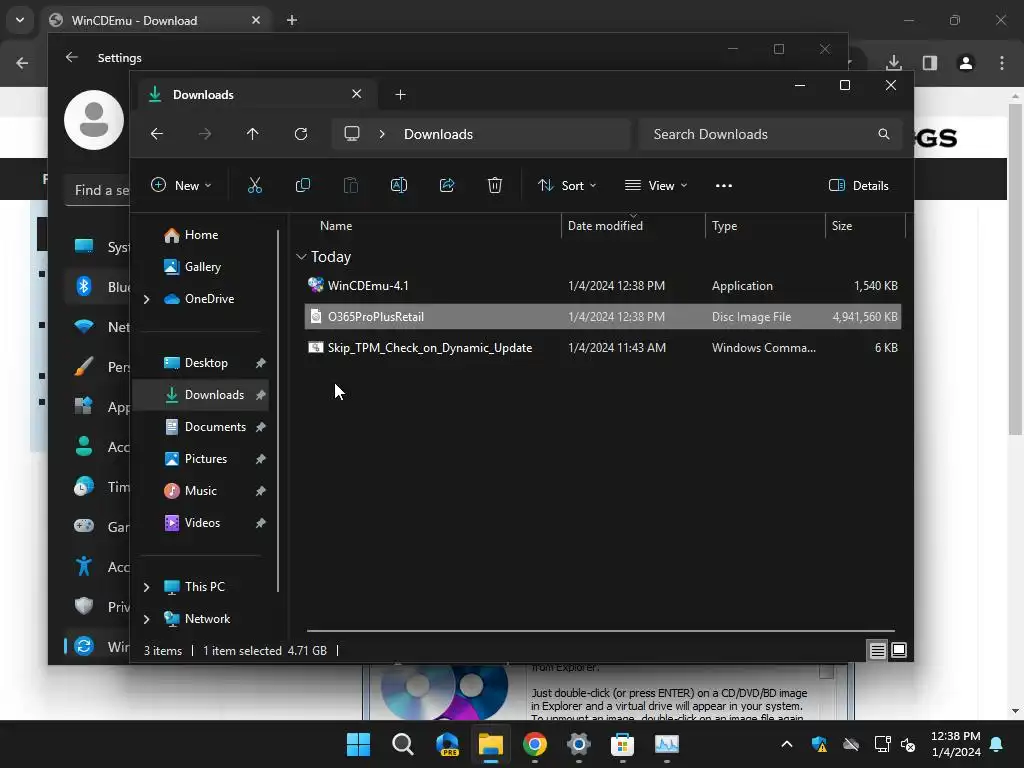Click the search magnifier in Search Downloads
This screenshot has height=768, width=1024.
coord(884,134)
